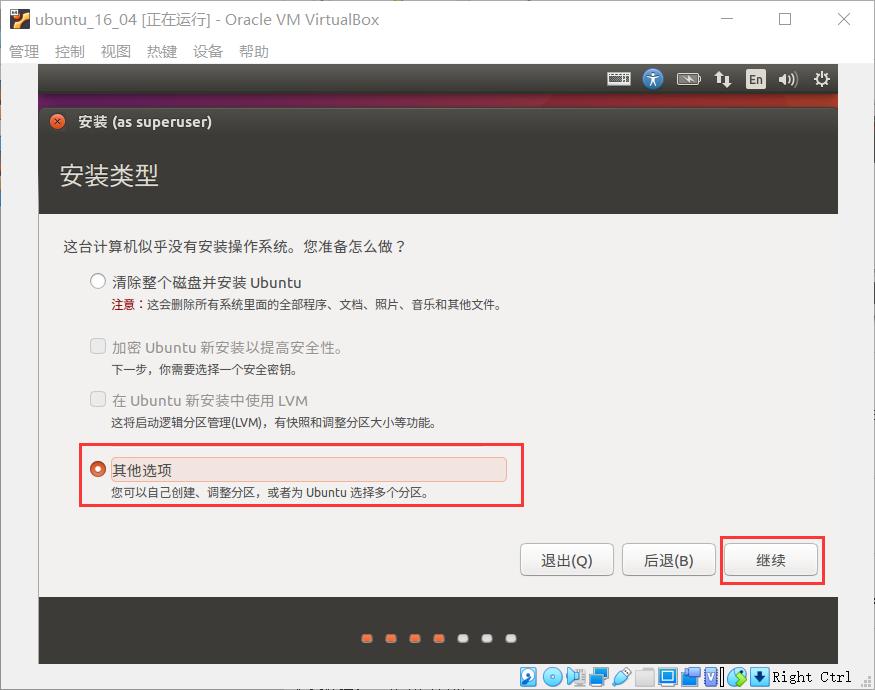The image size is (875, 690).
Task: Click the recording status icon with overlapping screens
Action: tap(691, 677)
